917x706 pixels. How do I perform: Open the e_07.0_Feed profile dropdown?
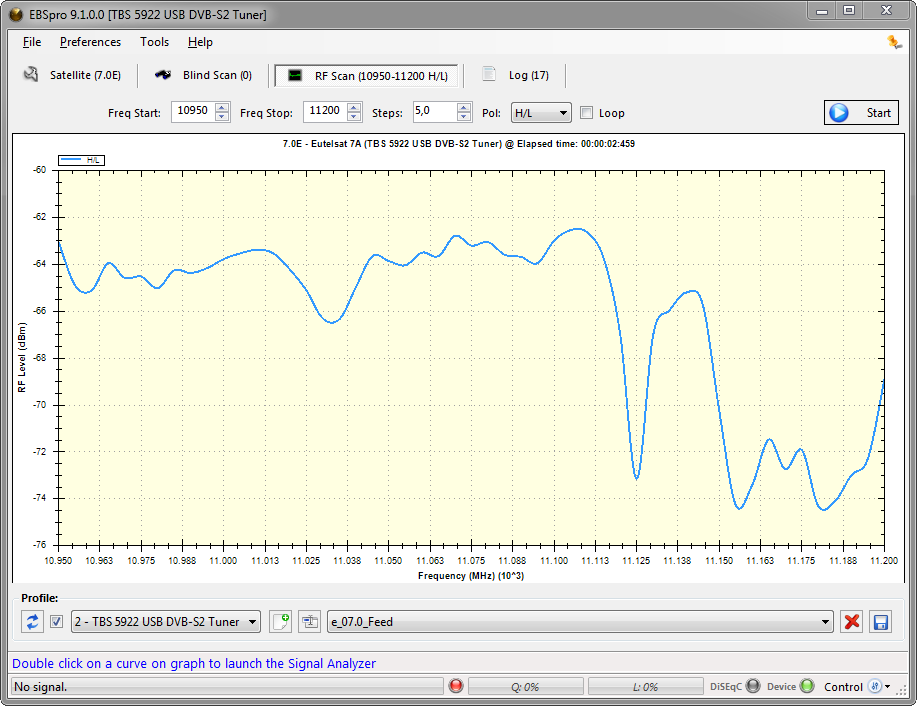580,621
